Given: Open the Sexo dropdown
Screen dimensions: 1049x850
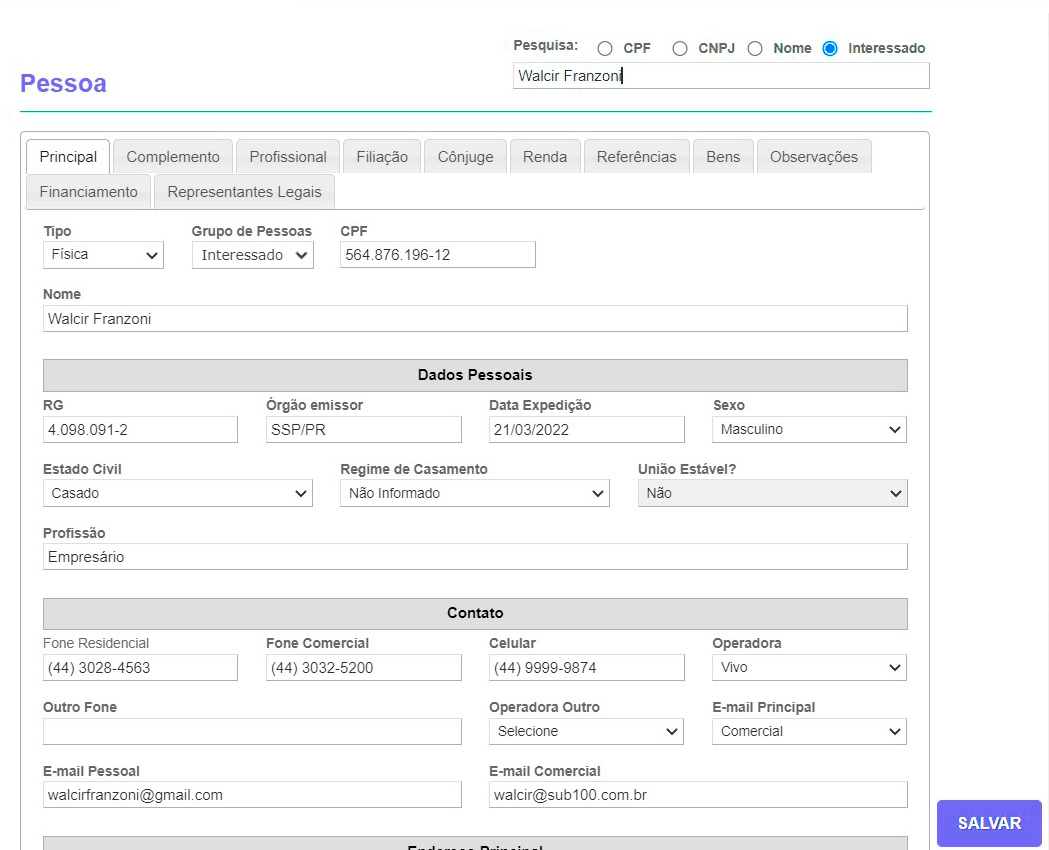Looking at the screenshot, I should [x=809, y=430].
